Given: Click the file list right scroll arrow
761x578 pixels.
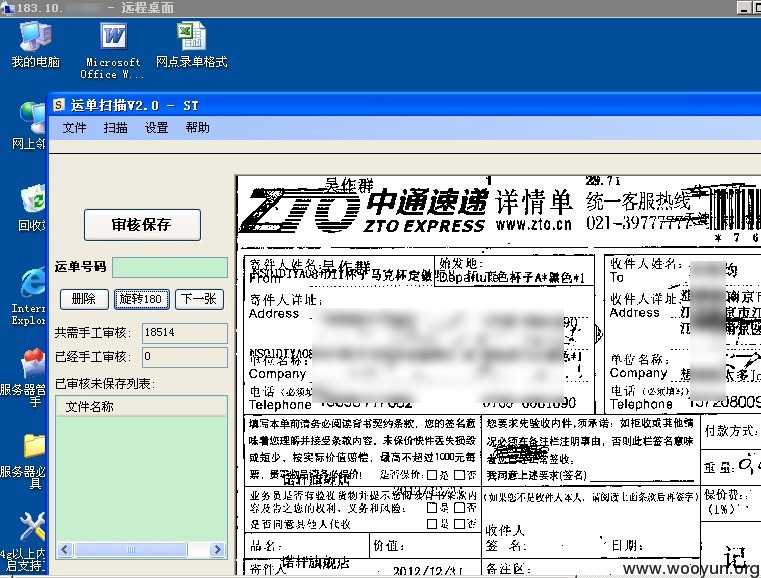Looking at the screenshot, I should click(x=218, y=549).
